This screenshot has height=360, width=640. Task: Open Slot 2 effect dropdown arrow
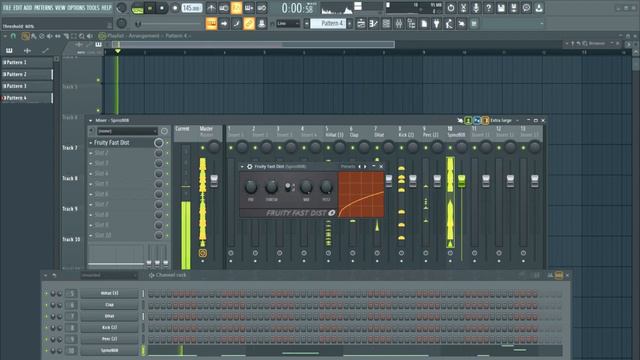pos(91,153)
